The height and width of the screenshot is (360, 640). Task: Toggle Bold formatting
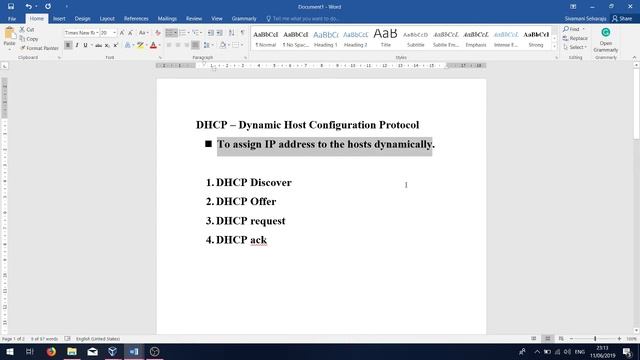[68, 45]
